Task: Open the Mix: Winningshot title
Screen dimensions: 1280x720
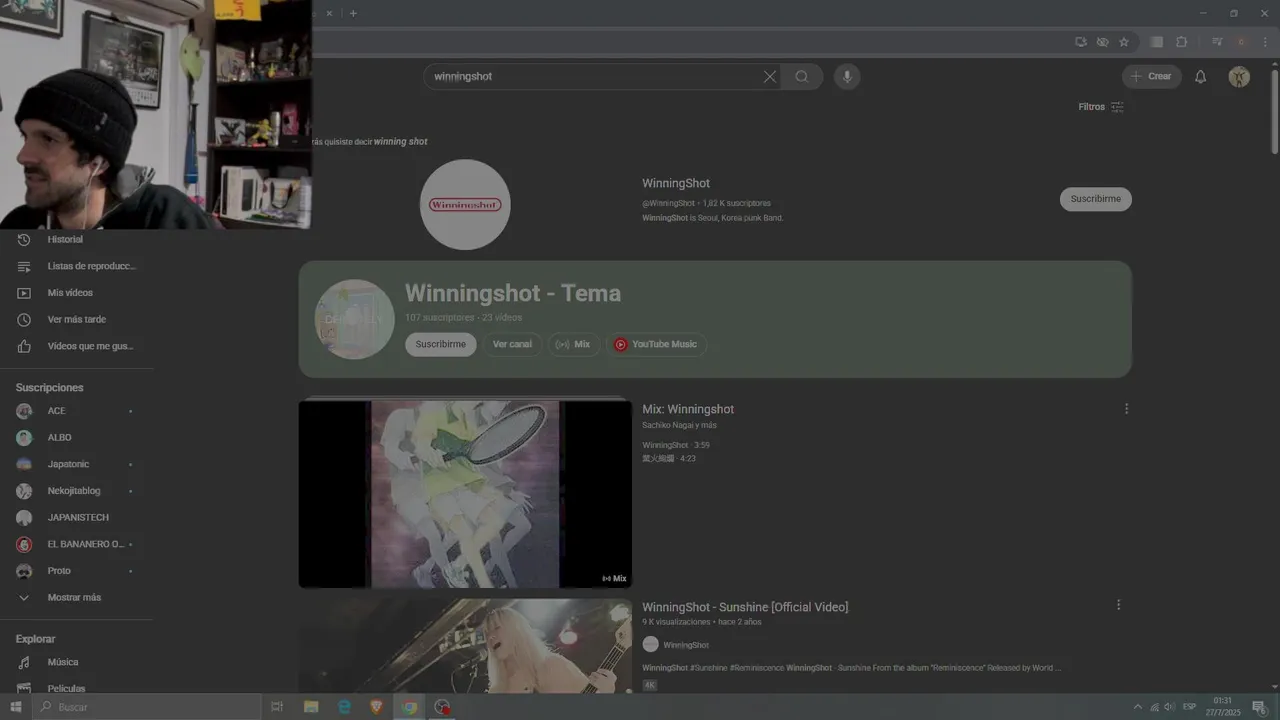Action: click(x=688, y=409)
